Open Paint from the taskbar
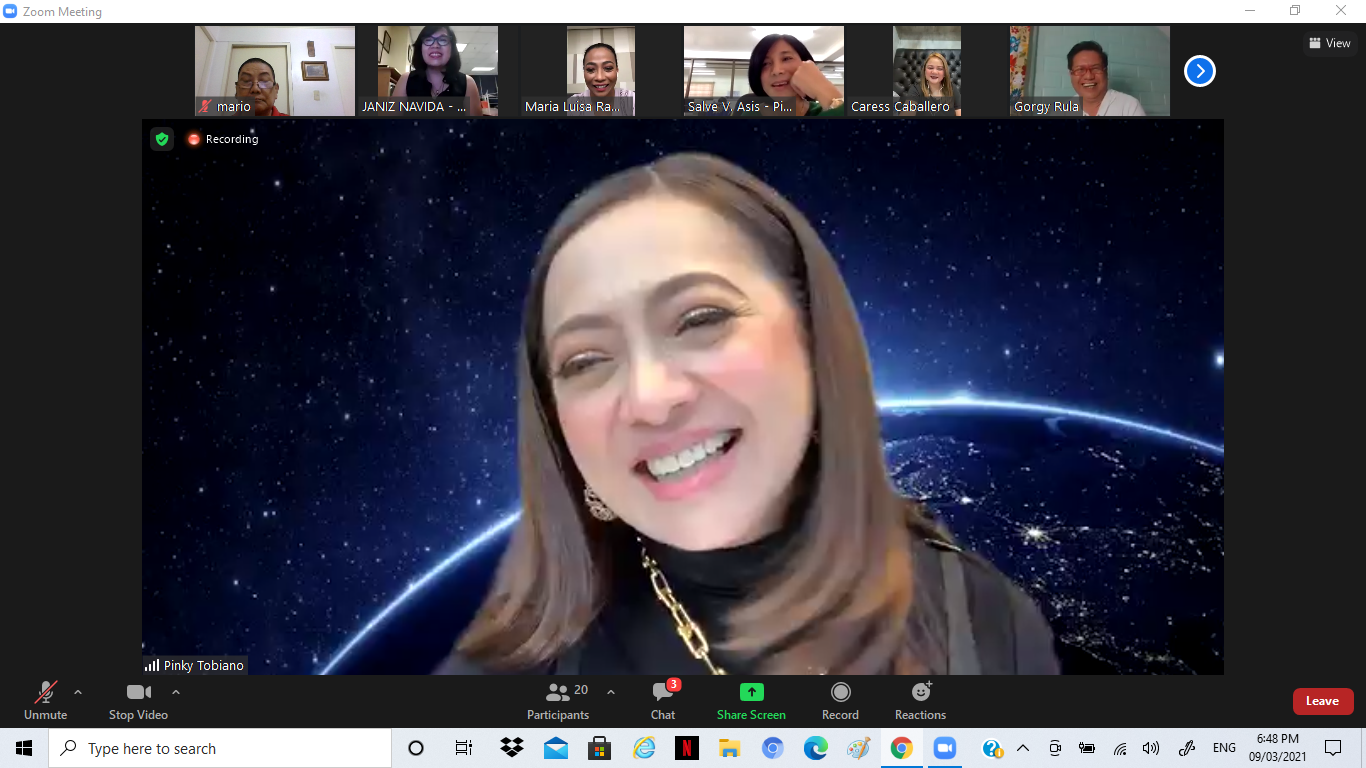Image resolution: width=1366 pixels, height=768 pixels. tap(859, 748)
